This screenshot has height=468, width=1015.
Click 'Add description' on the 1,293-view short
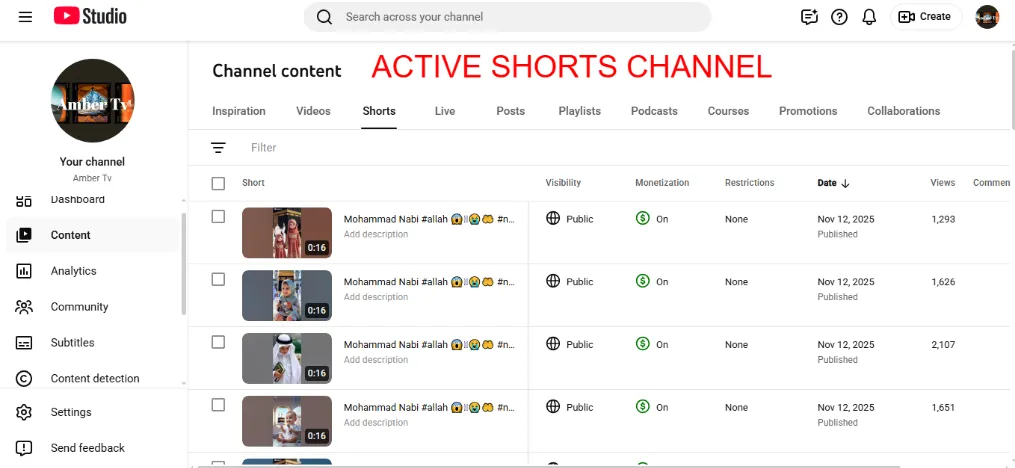[x=375, y=234]
